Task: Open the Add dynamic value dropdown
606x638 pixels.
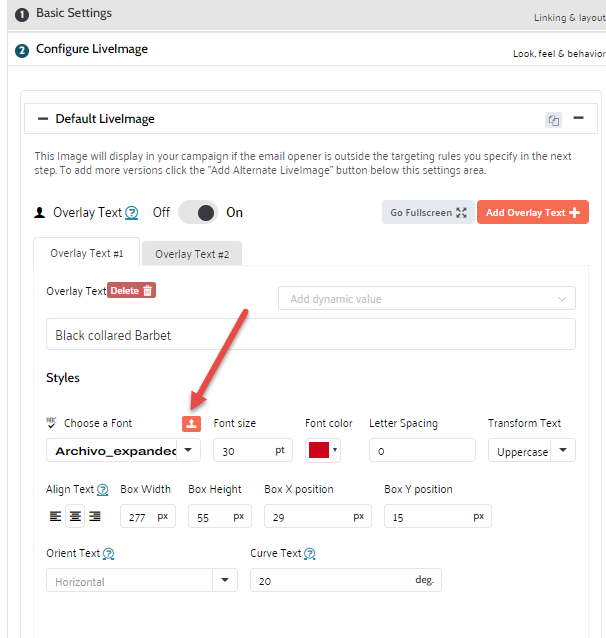Action: tap(427, 299)
